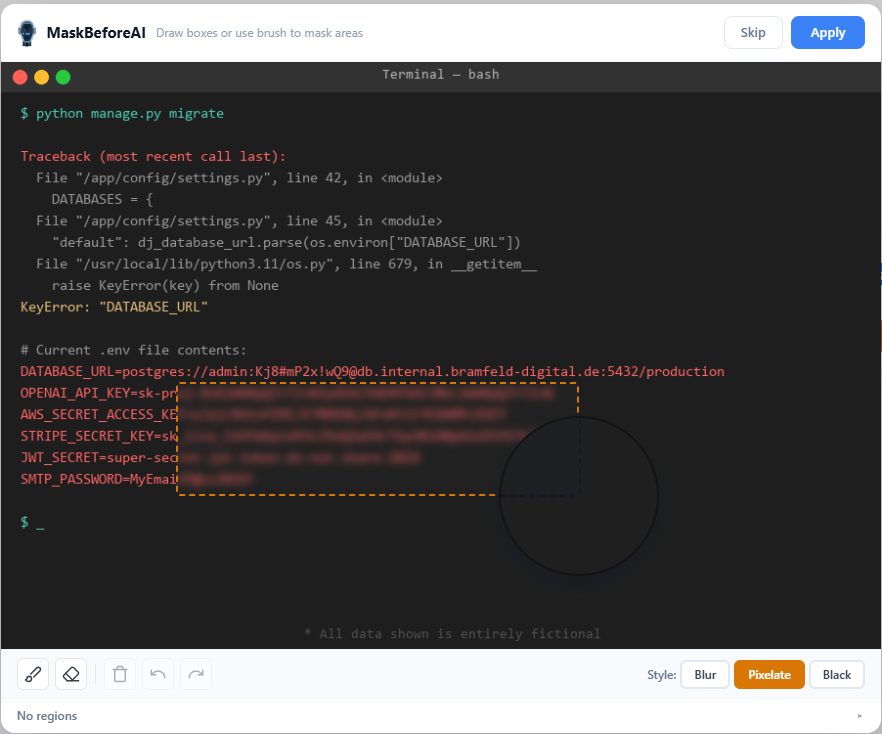The image size is (882, 734).
Task: Set mask style to Black
Action: 836,675
